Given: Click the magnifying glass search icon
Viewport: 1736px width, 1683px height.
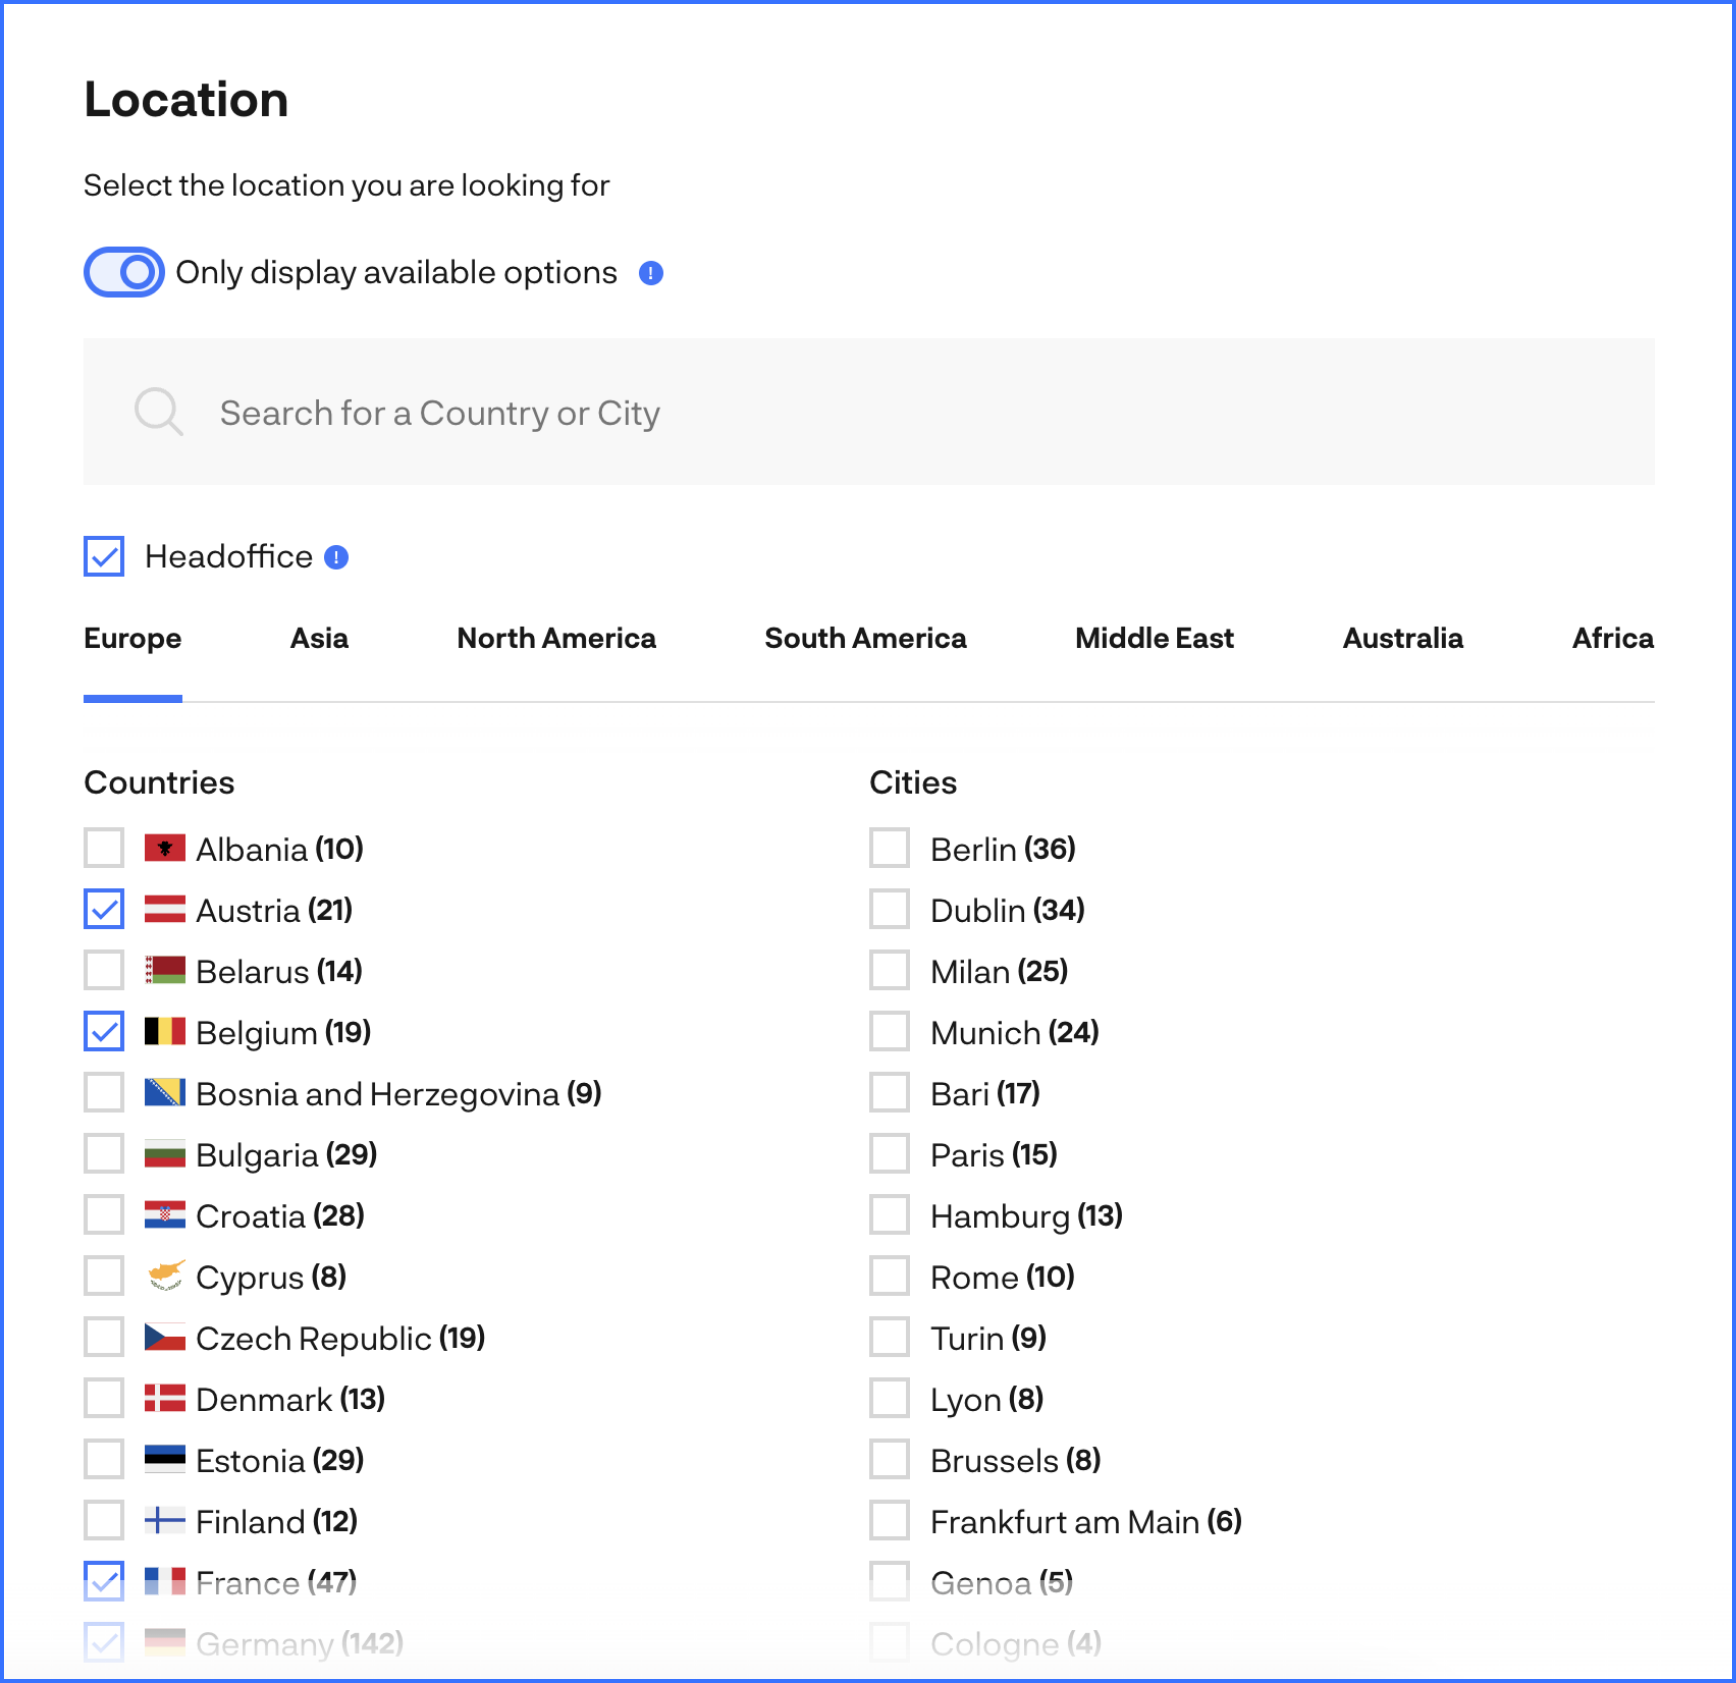Looking at the screenshot, I should click(x=159, y=411).
